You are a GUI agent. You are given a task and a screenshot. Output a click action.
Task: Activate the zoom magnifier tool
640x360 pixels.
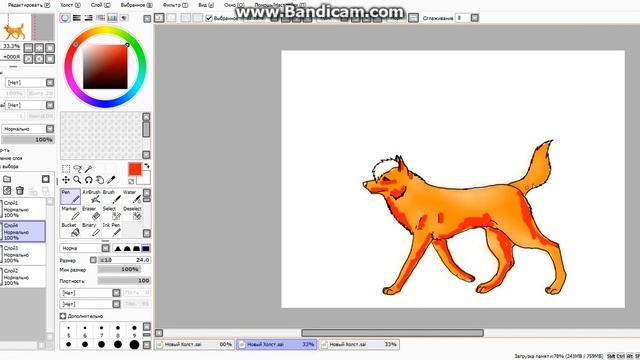(x=77, y=180)
